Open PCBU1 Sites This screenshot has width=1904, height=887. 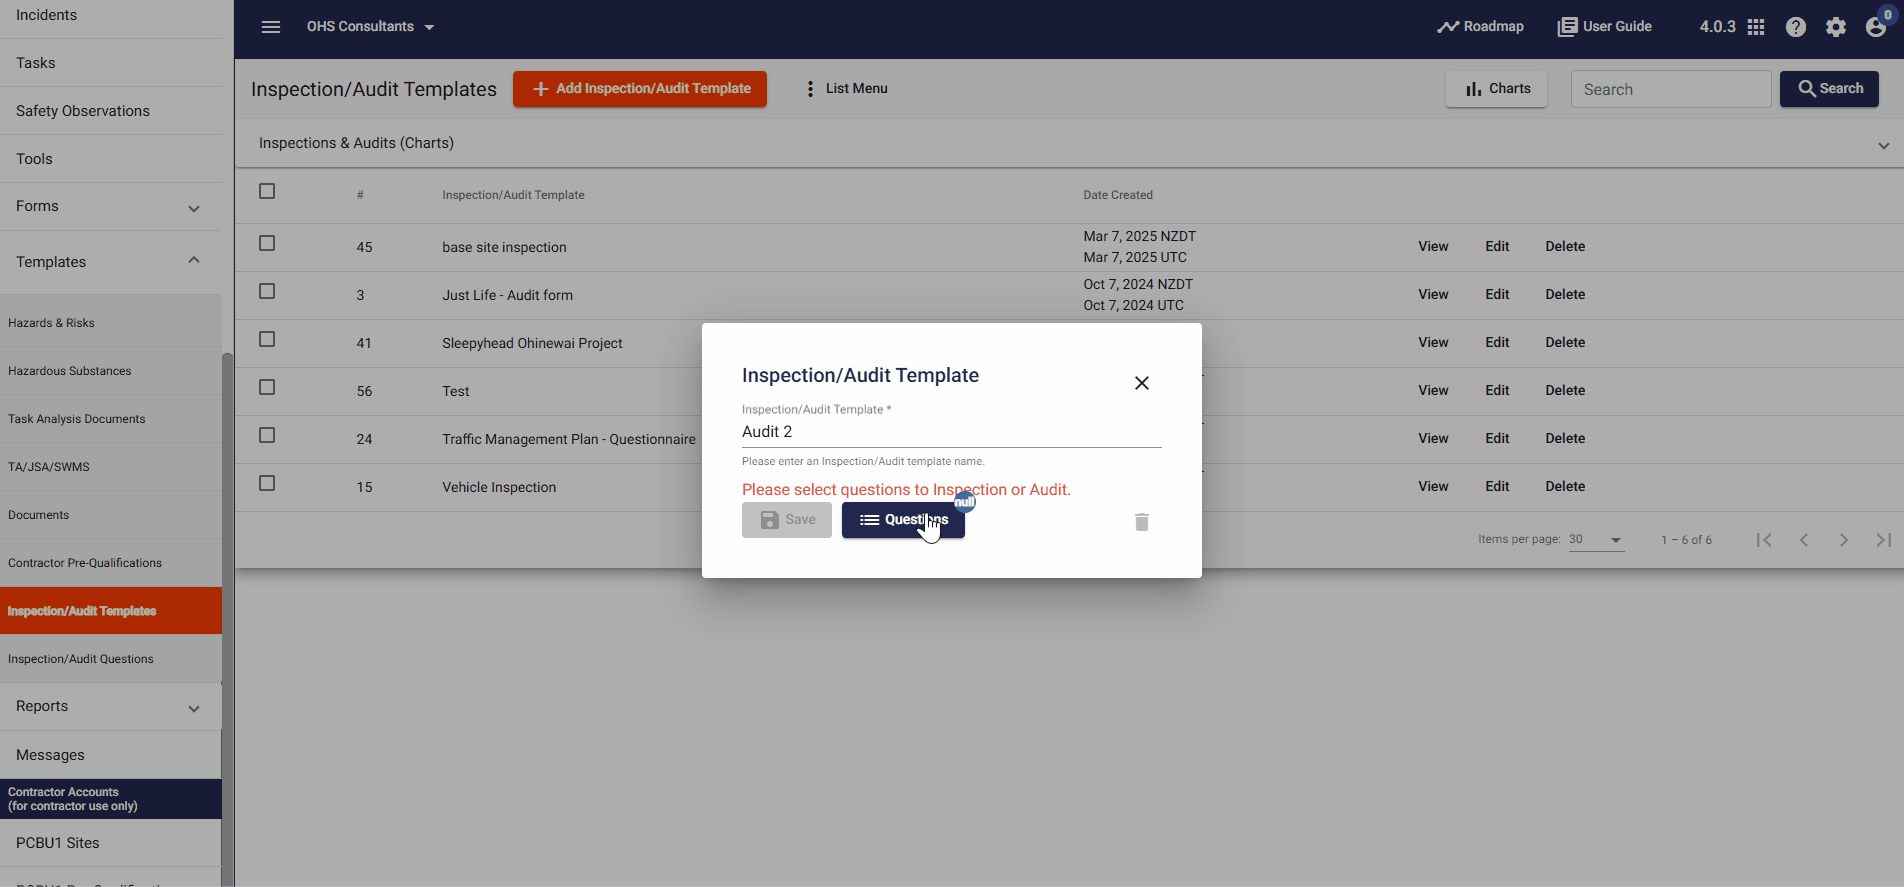point(111,843)
